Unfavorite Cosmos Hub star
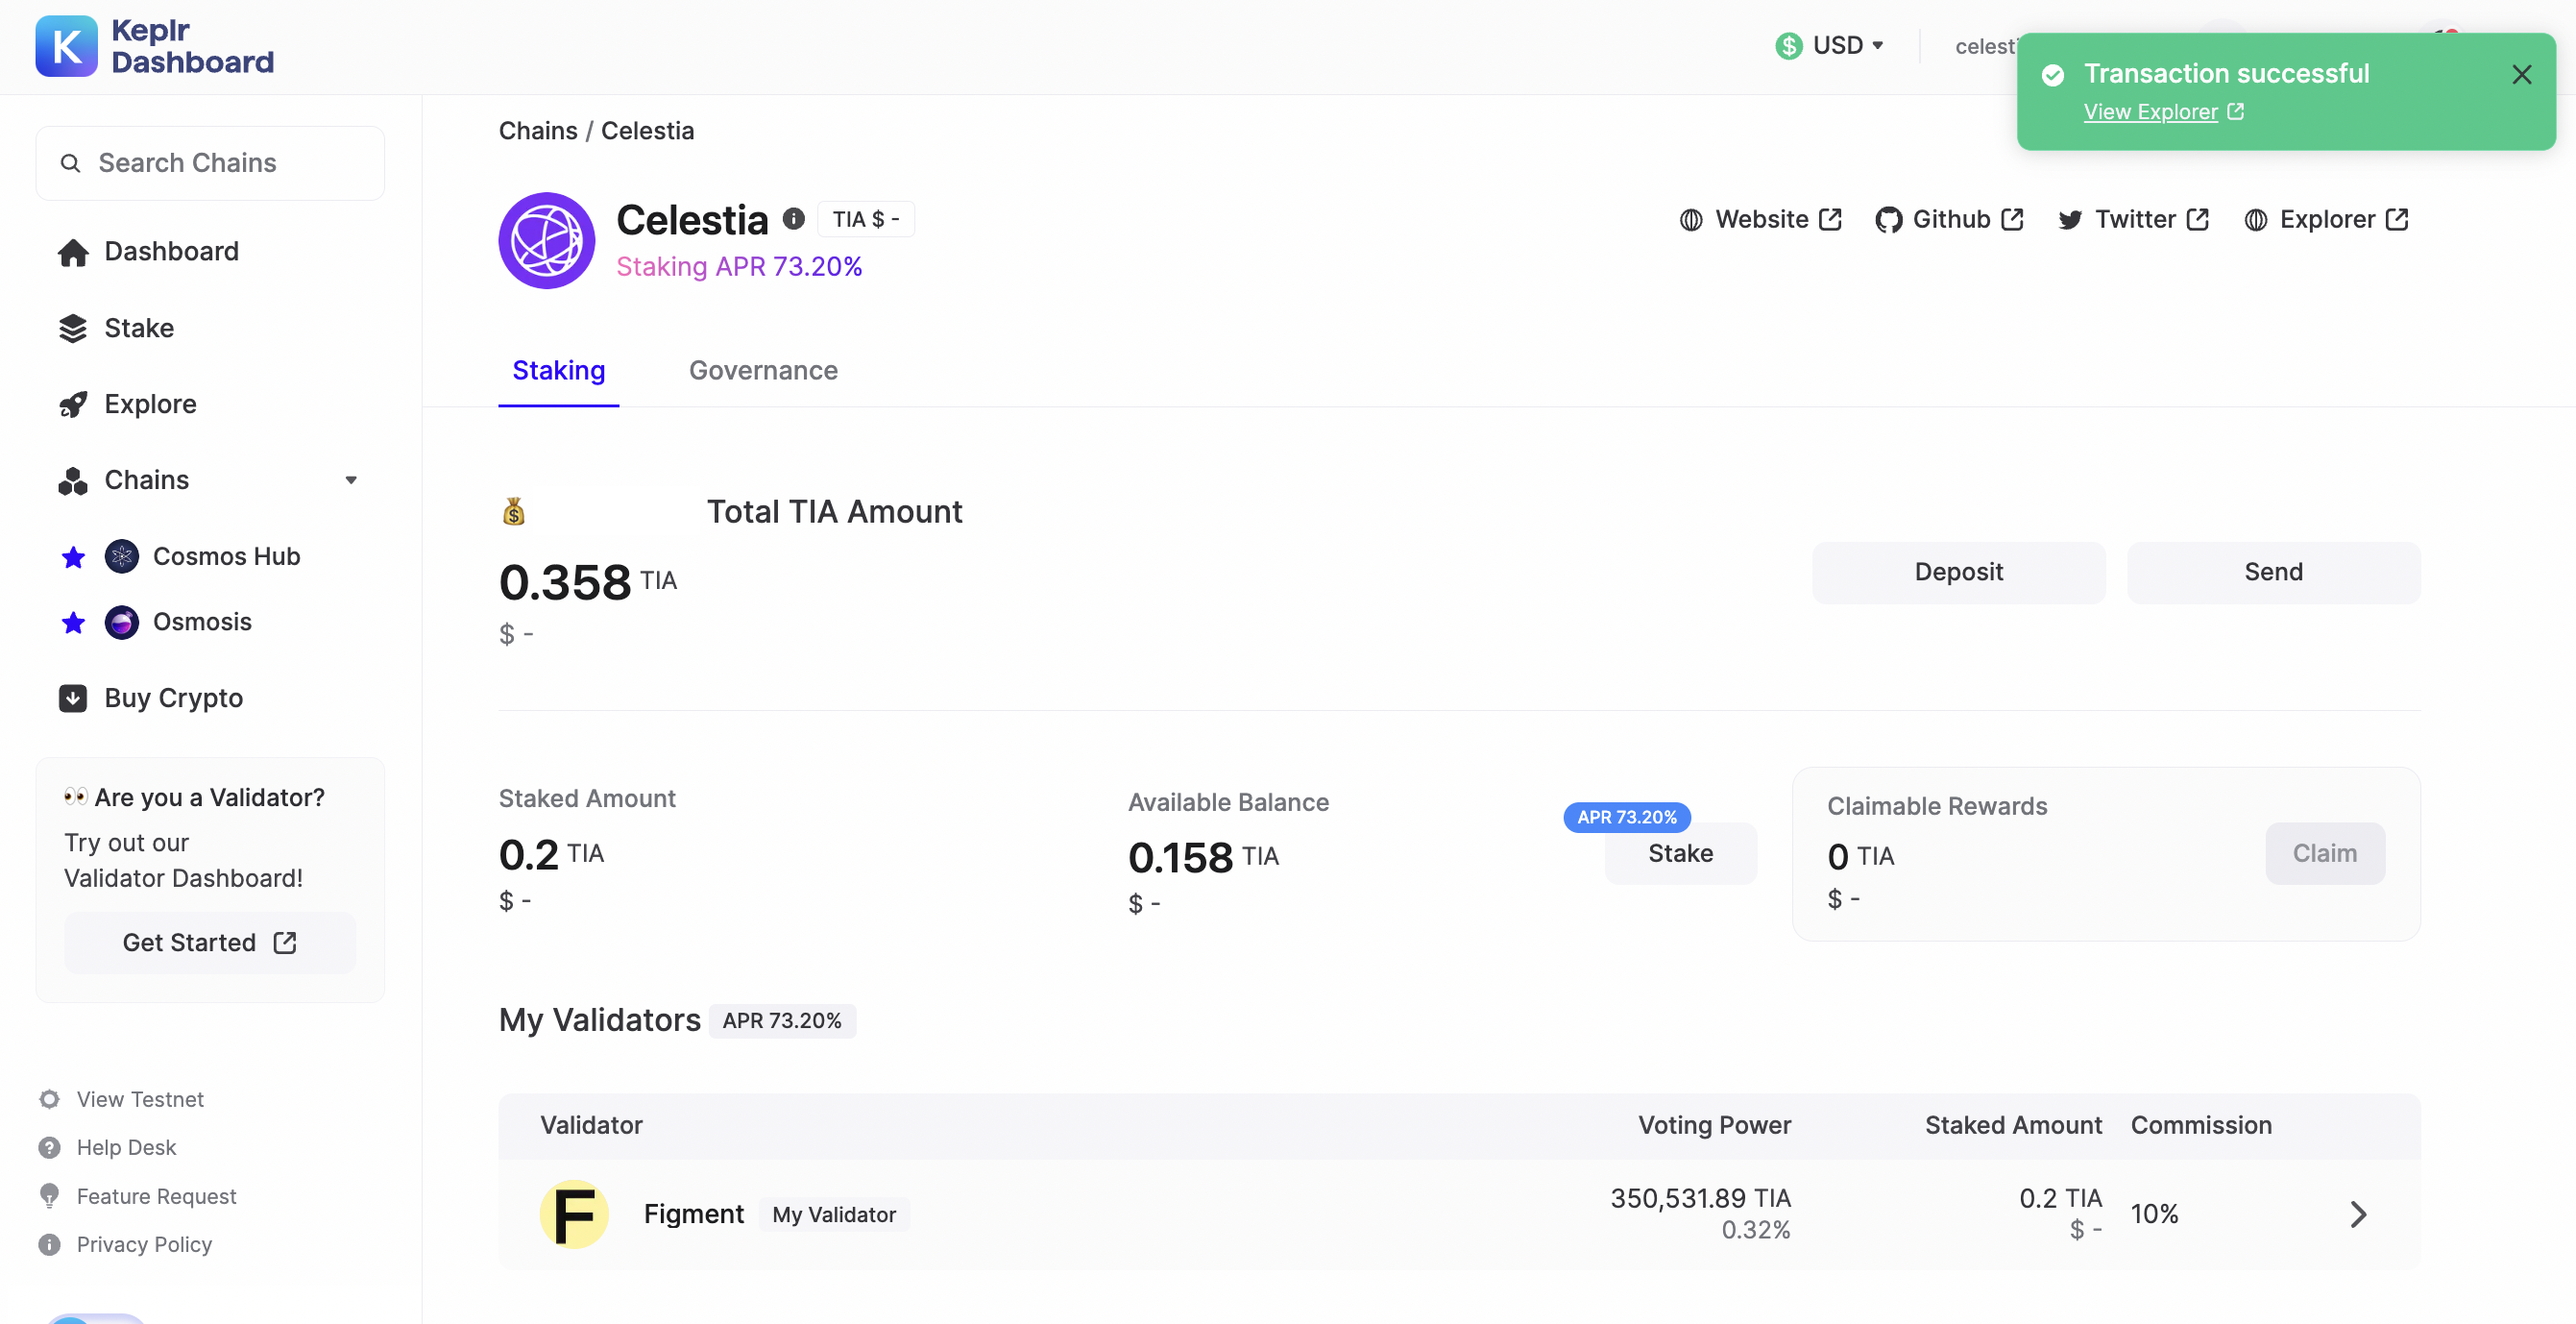Viewport: 2576px width, 1324px height. (73, 557)
